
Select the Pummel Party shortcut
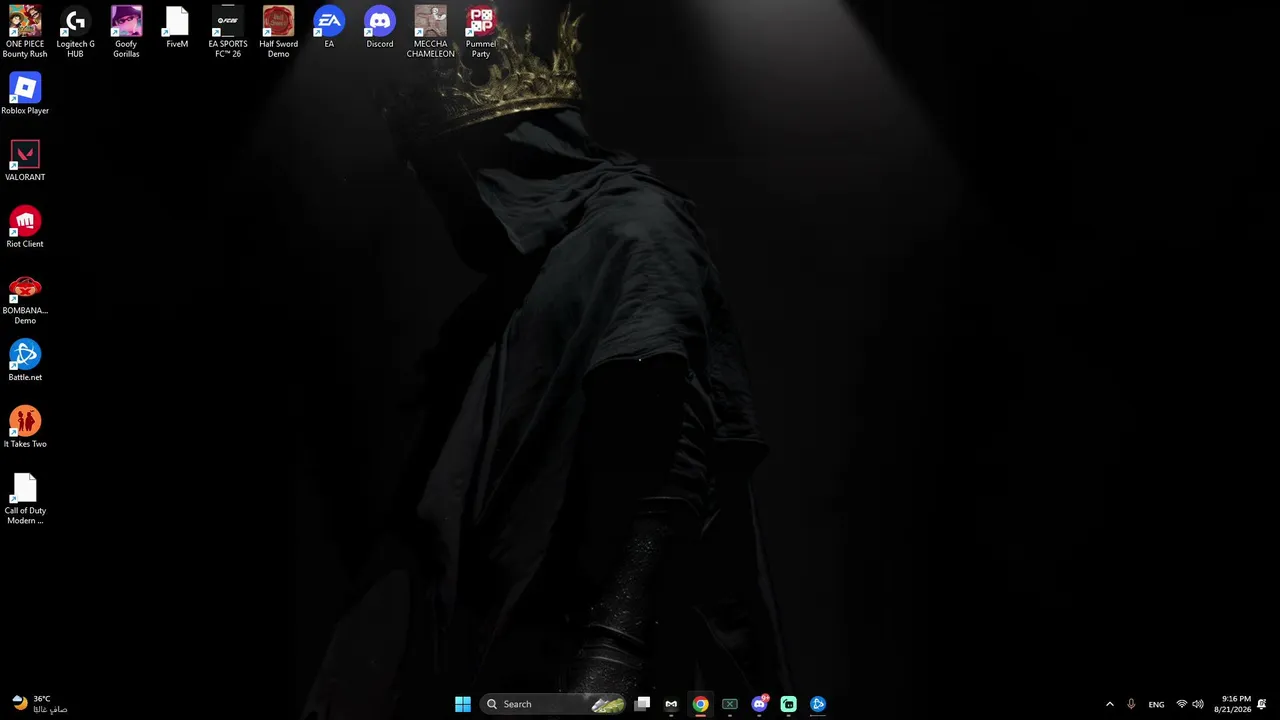click(x=481, y=31)
